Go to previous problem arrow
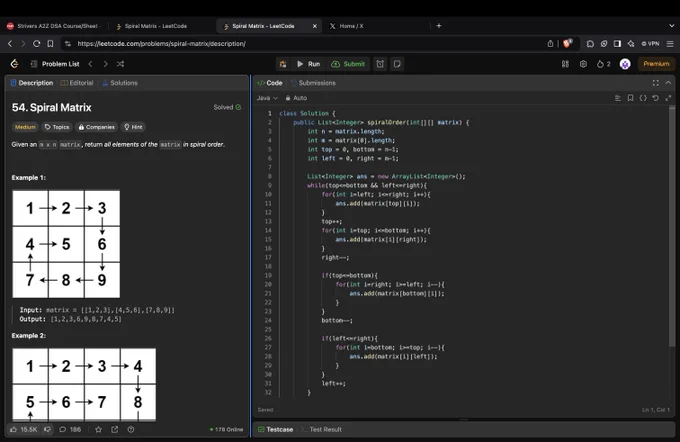Viewport: 680px width, 442px height. [x=91, y=64]
